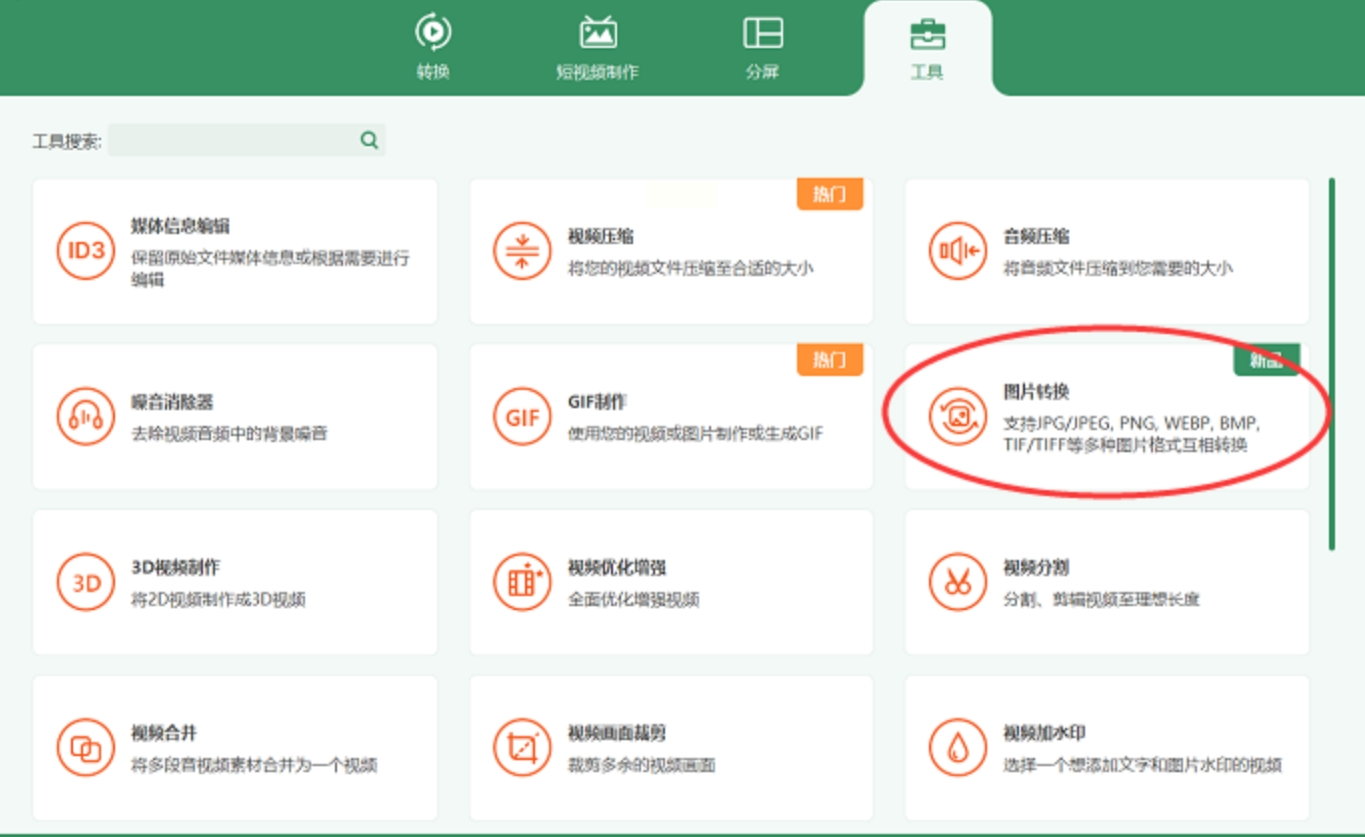Open 媒体信息编辑 tool title

[181, 226]
